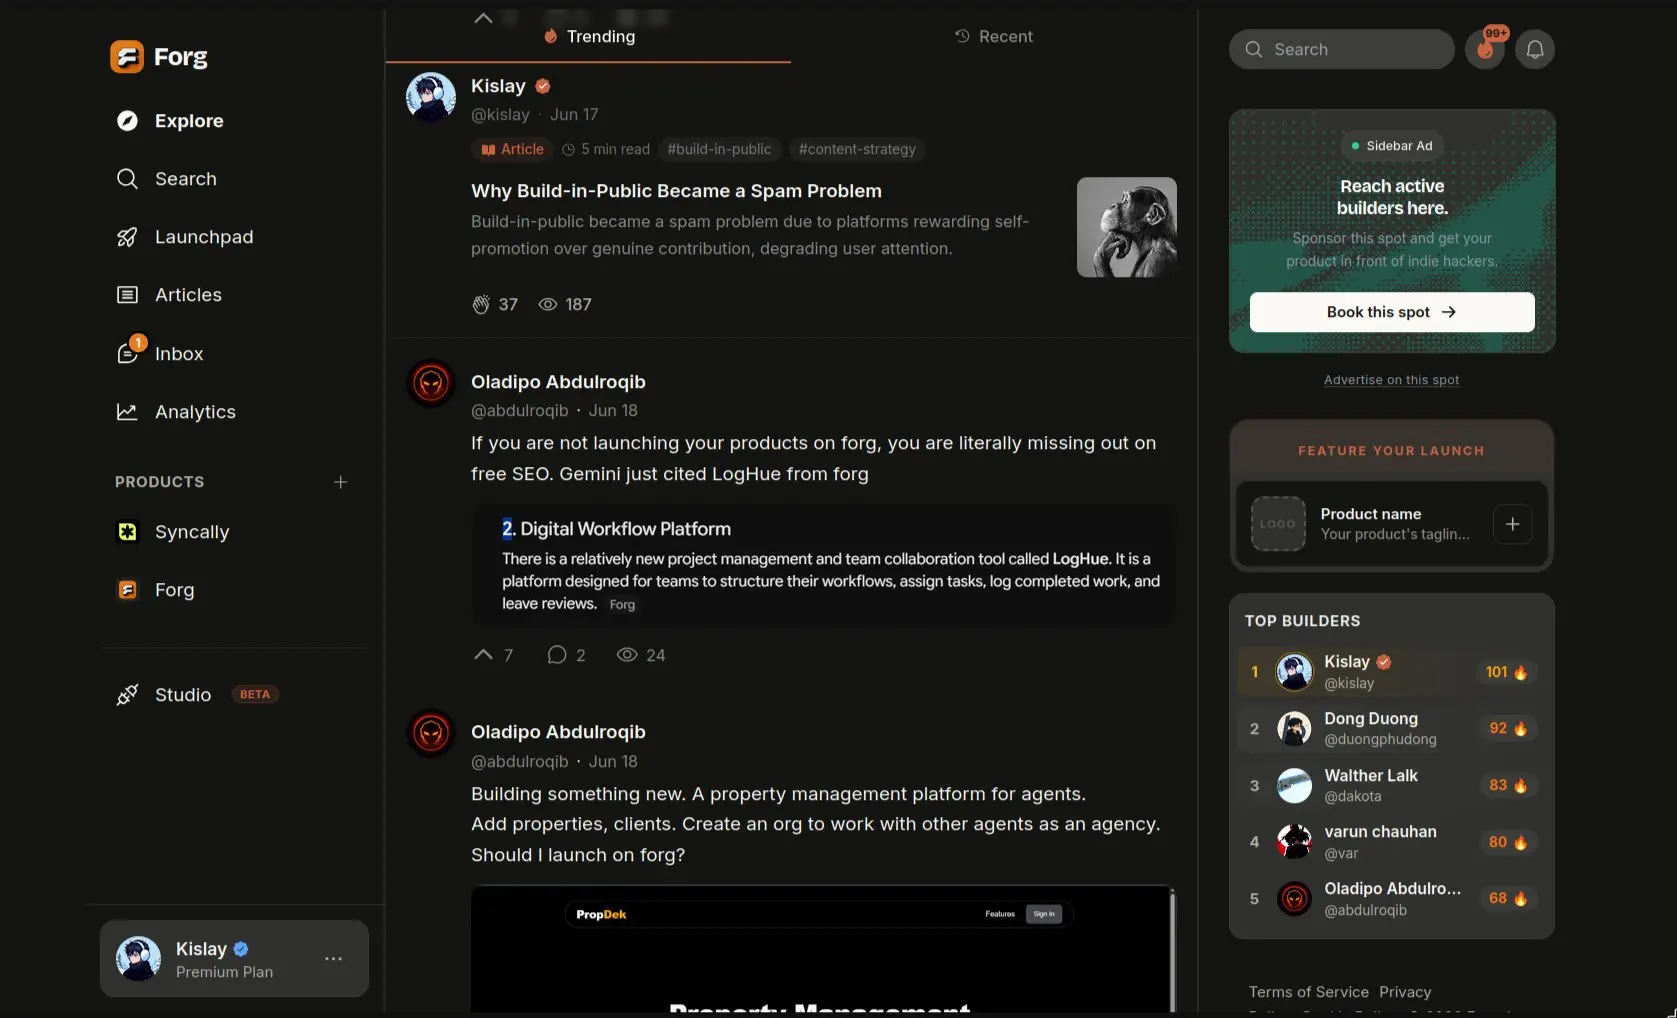Viewport: 1677px width, 1018px height.
Task: Open the Articles section
Action: coord(169,295)
